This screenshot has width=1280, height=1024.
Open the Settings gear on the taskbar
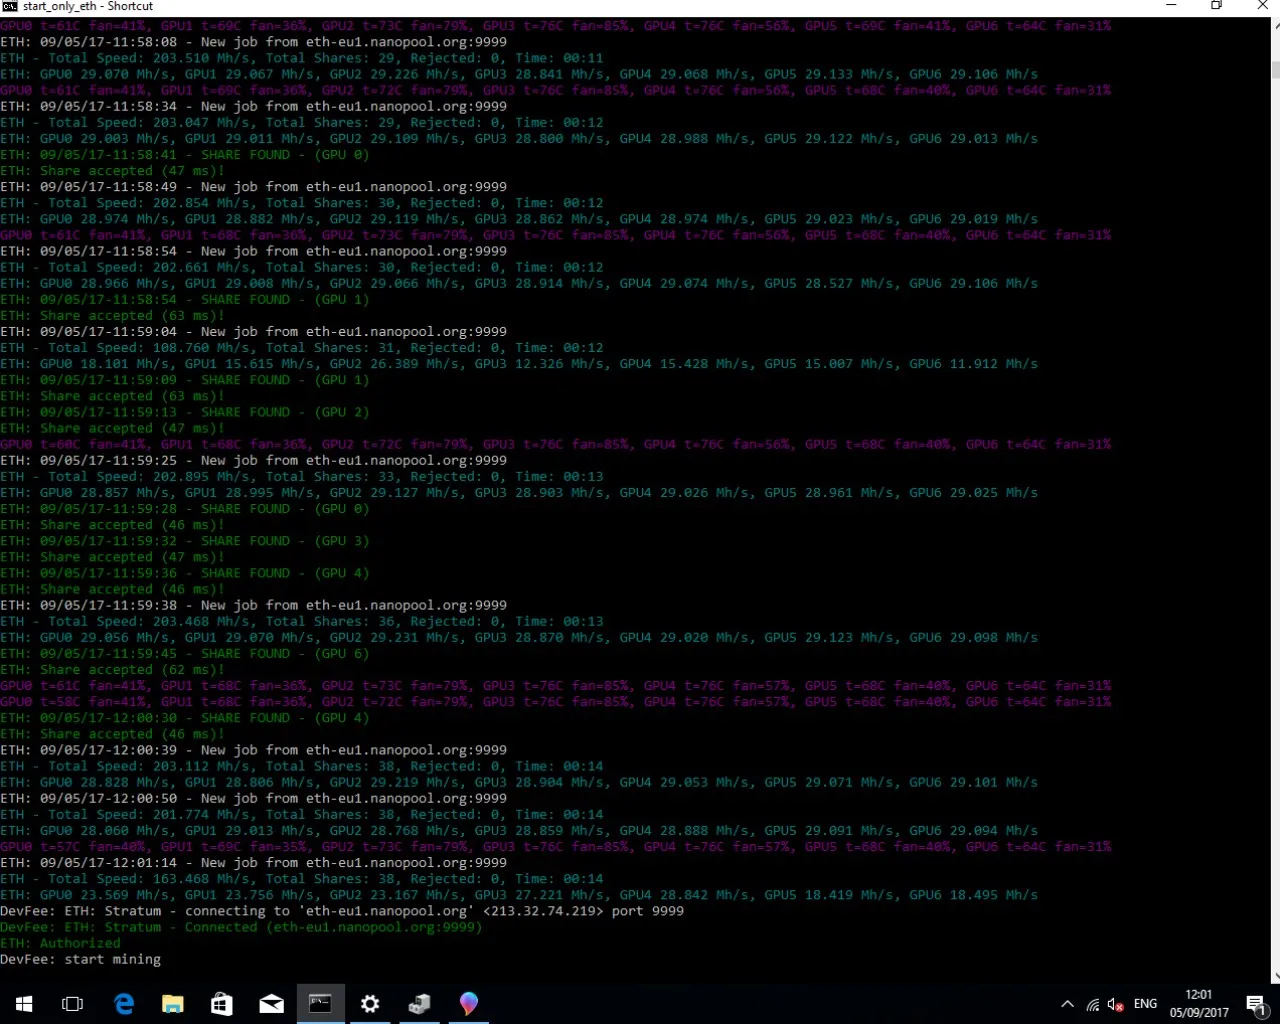click(369, 1003)
